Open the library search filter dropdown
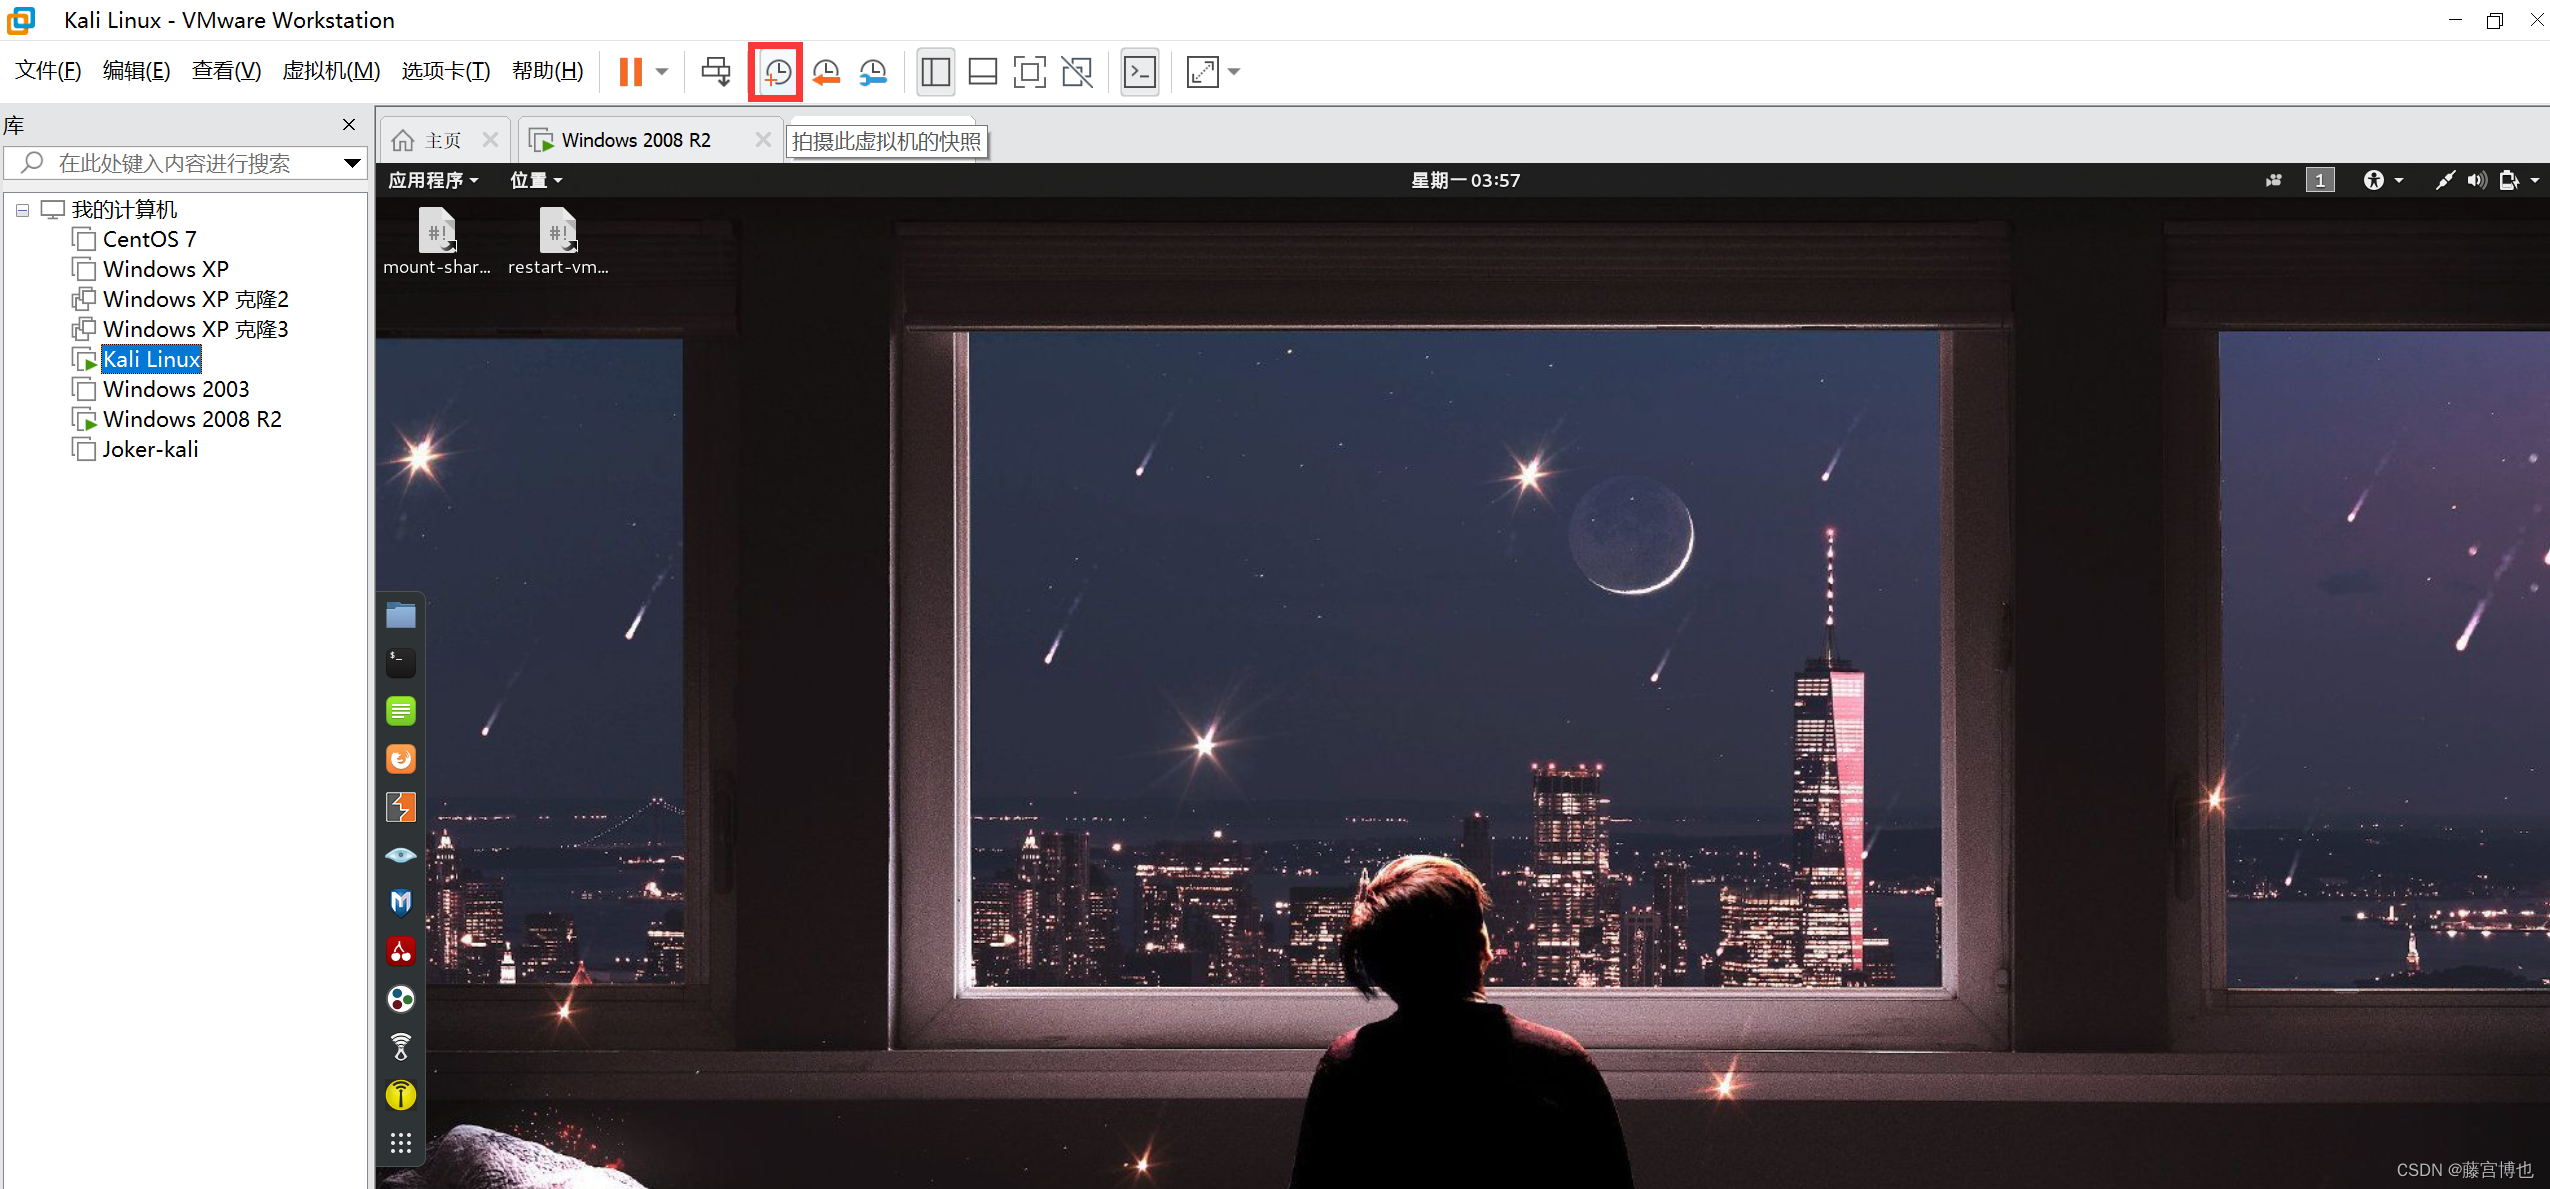 click(x=352, y=163)
